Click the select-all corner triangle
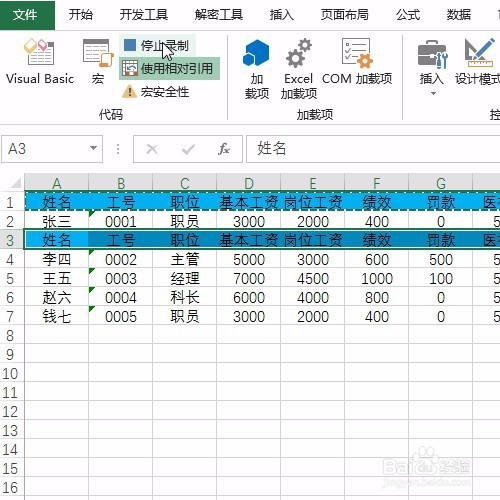This screenshot has width=500, height=500. coord(15,183)
